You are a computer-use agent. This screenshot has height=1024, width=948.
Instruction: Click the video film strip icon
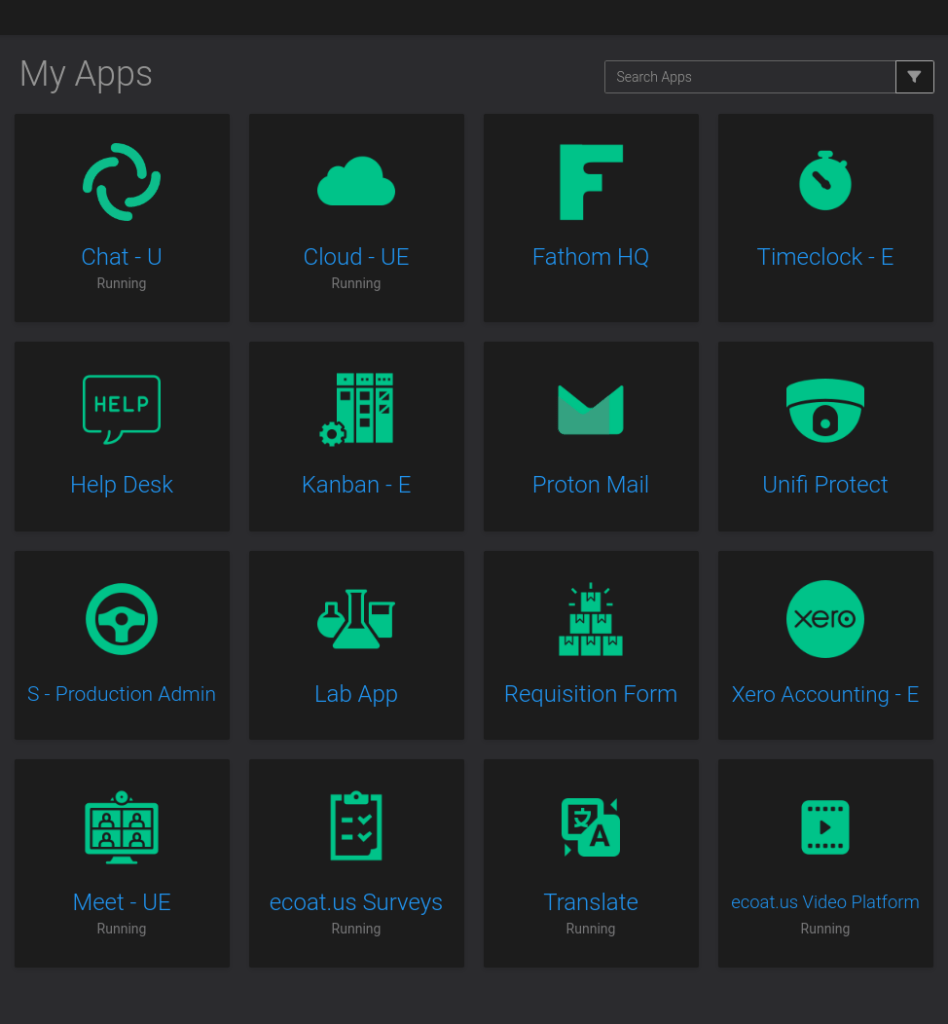coord(825,827)
